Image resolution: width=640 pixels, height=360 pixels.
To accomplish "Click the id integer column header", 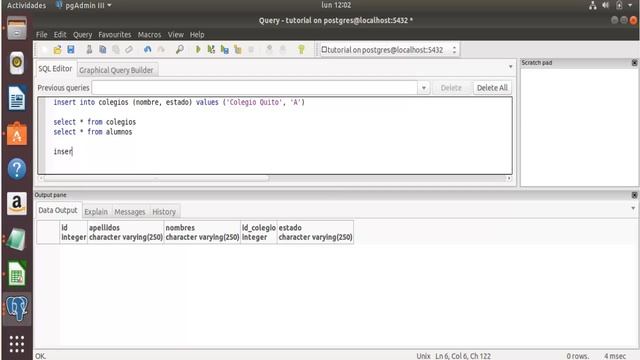I will click(x=73, y=232).
